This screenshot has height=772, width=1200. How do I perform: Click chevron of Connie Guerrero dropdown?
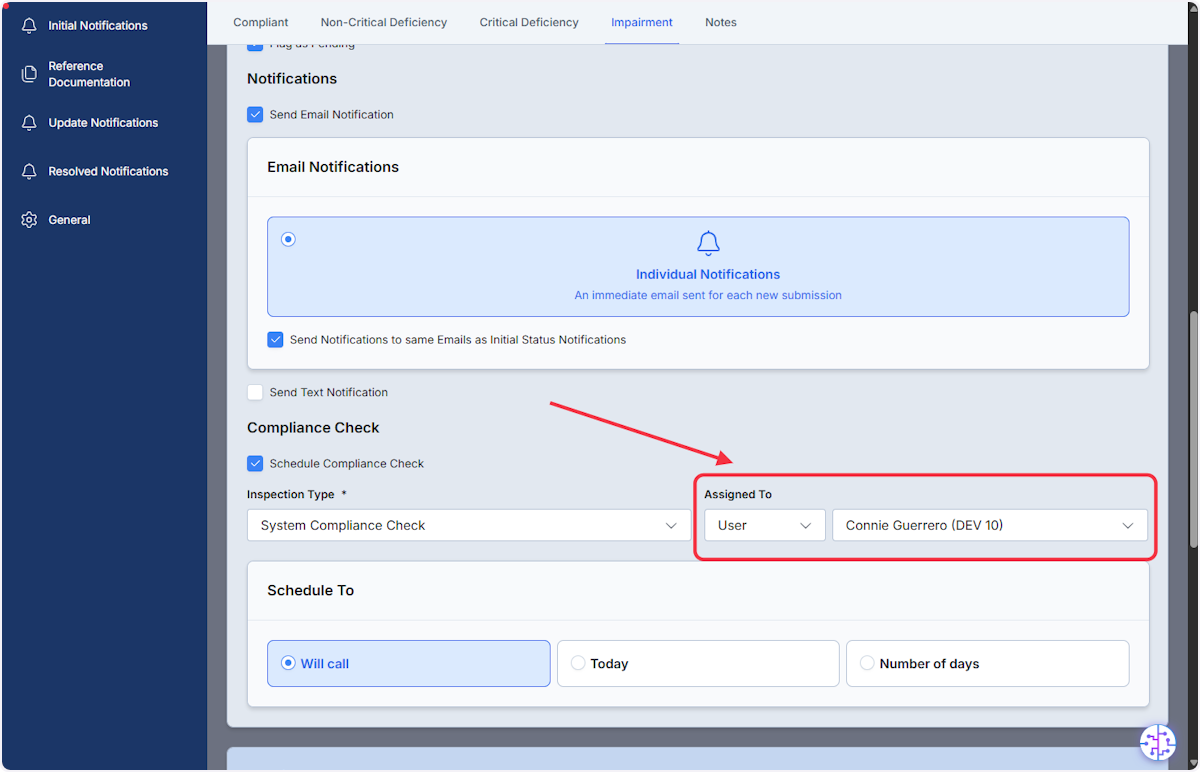[x=1128, y=525]
